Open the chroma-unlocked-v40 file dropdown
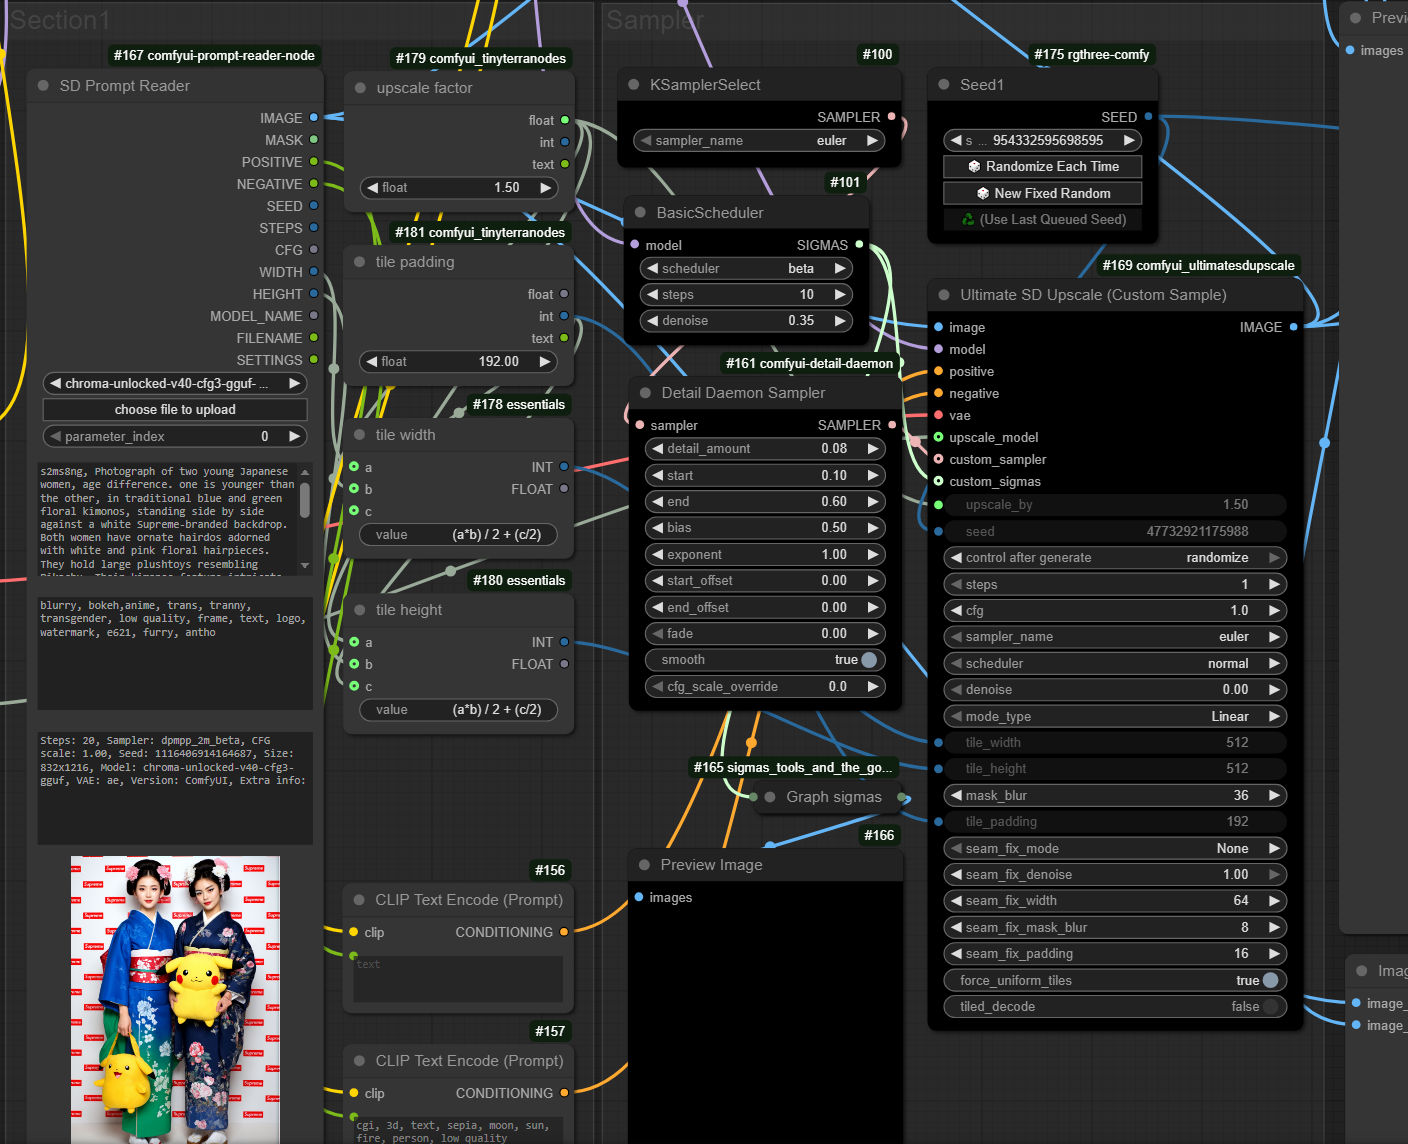 175,384
